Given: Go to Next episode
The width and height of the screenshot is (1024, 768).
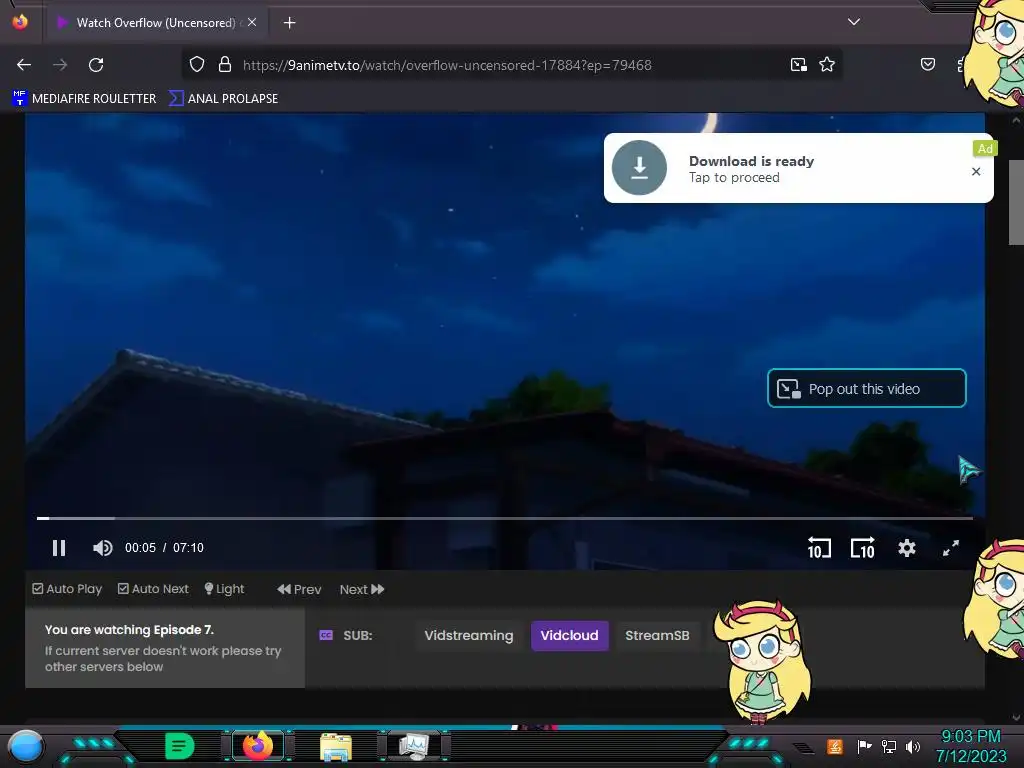Looking at the screenshot, I should (362, 589).
